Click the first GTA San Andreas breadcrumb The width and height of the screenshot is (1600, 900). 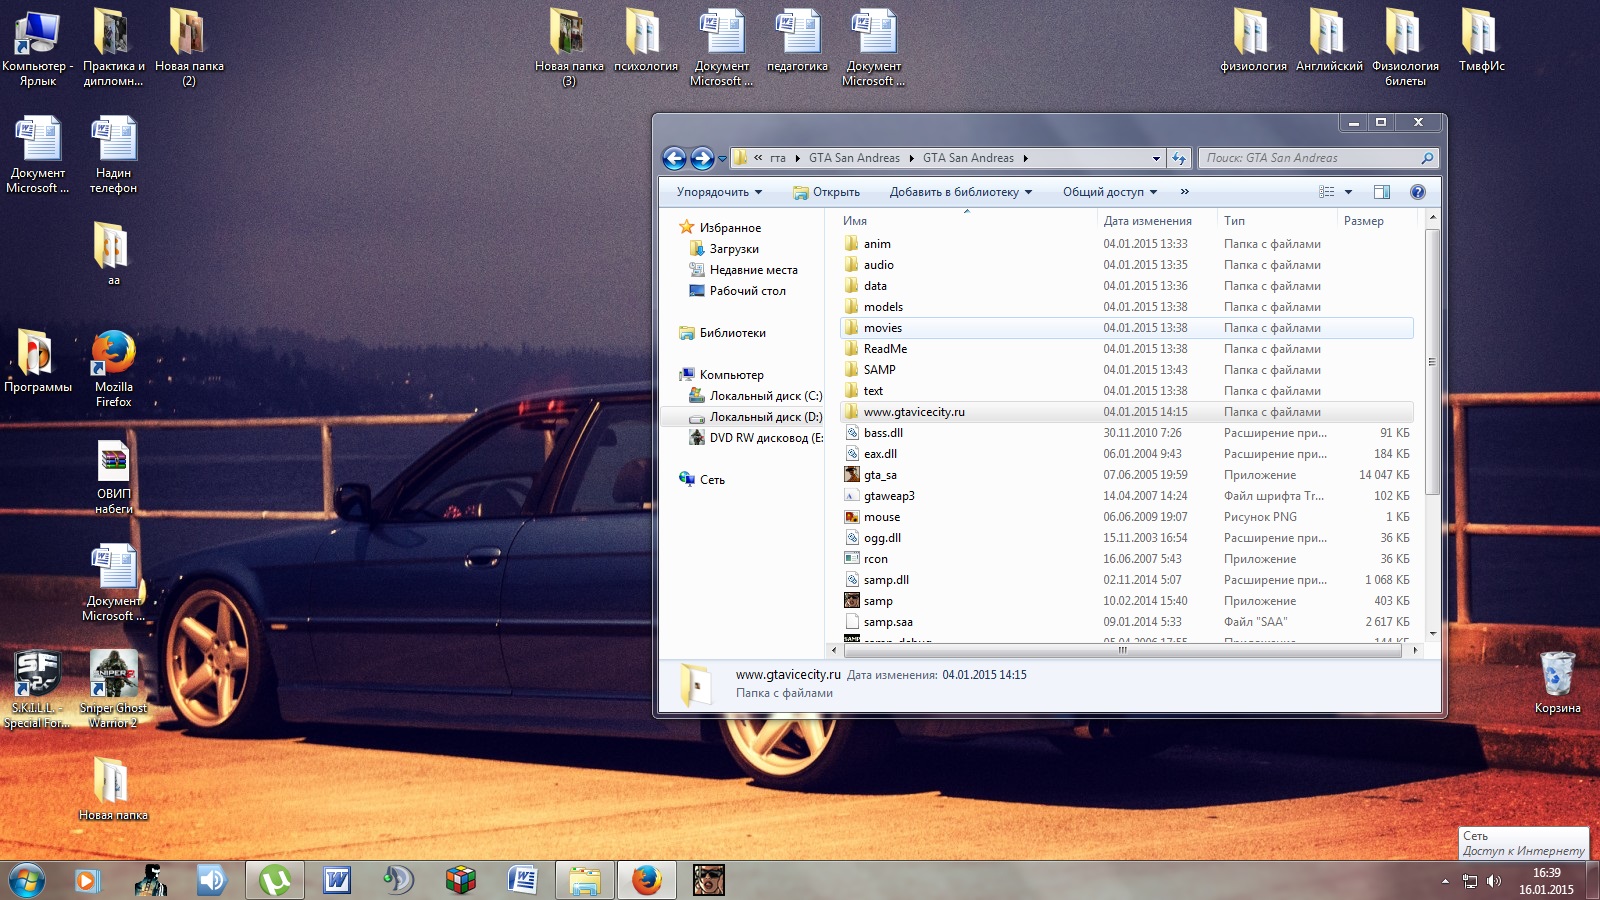click(854, 158)
